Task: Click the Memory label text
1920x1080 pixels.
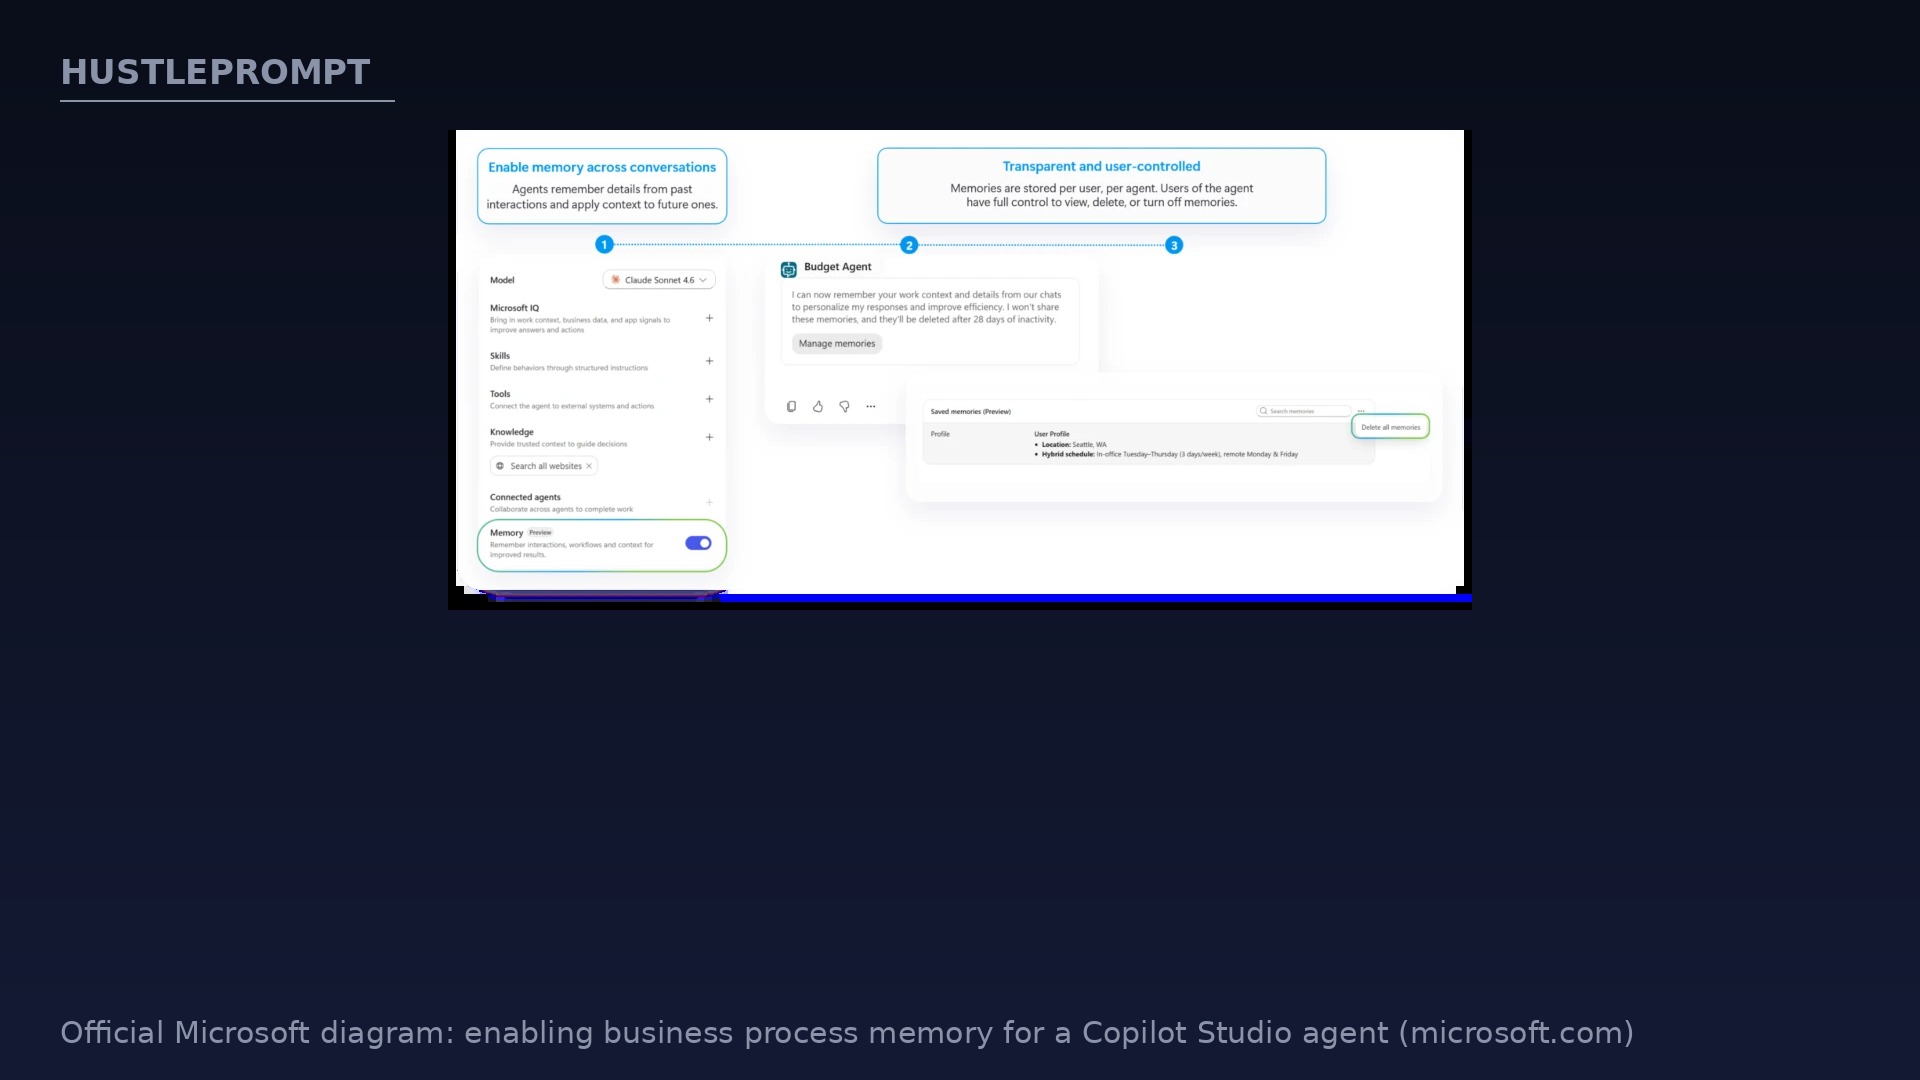Action: click(506, 533)
